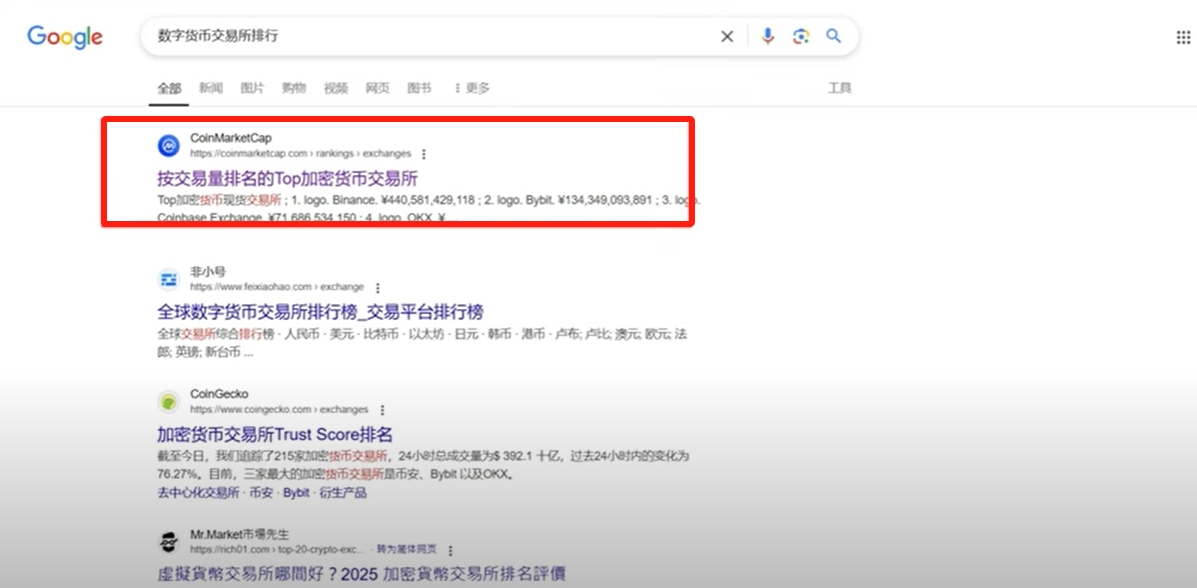
Task: Open 全球数字货币交易所排行榜 result
Action: [320, 312]
